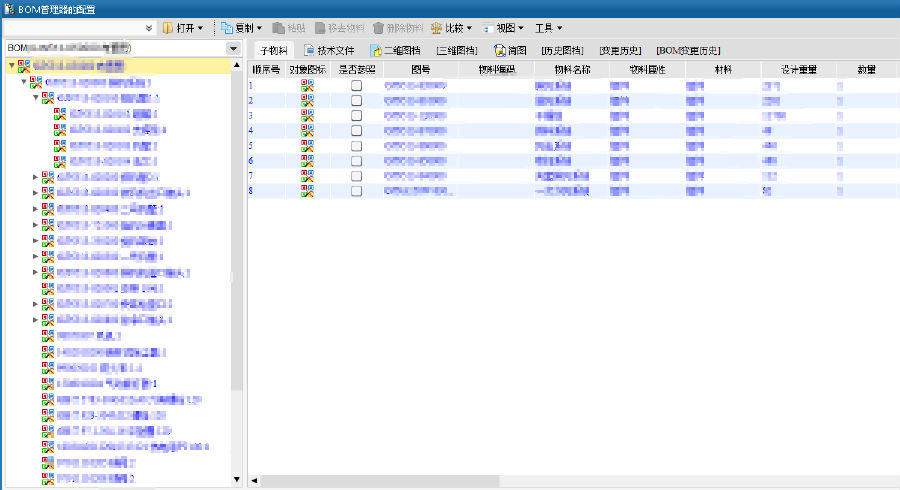Select the root node icon in BOM tree
Image resolution: width=900 pixels, height=490 pixels.
[24, 66]
